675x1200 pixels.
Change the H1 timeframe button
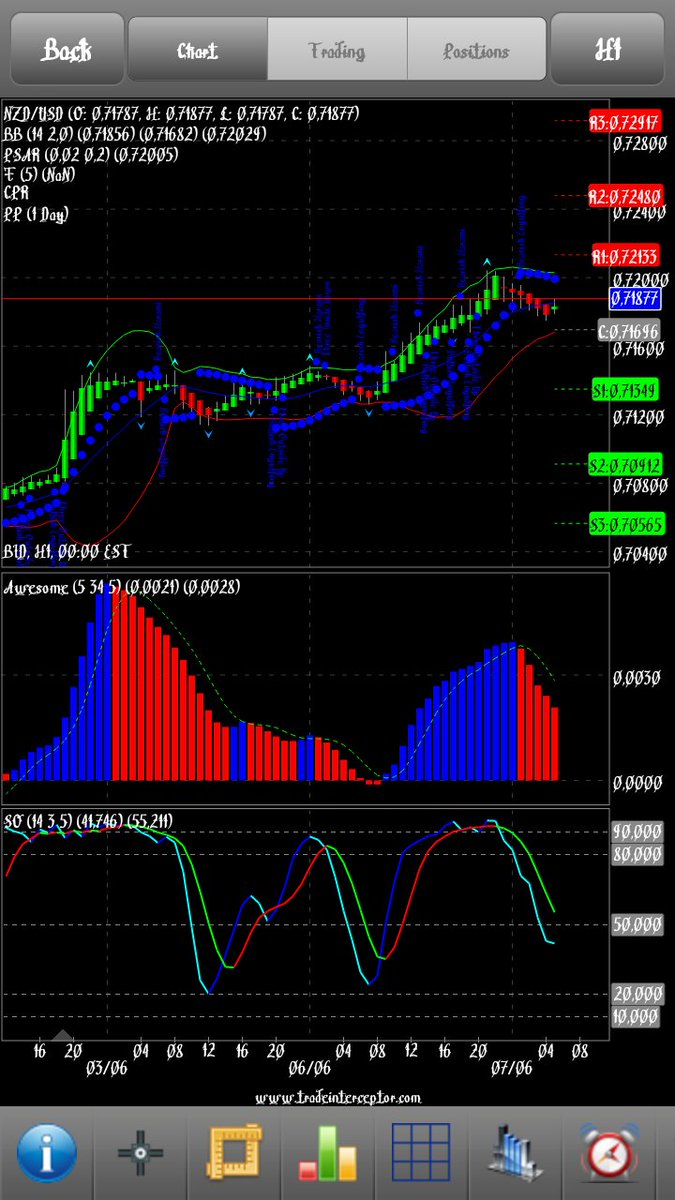click(x=608, y=49)
